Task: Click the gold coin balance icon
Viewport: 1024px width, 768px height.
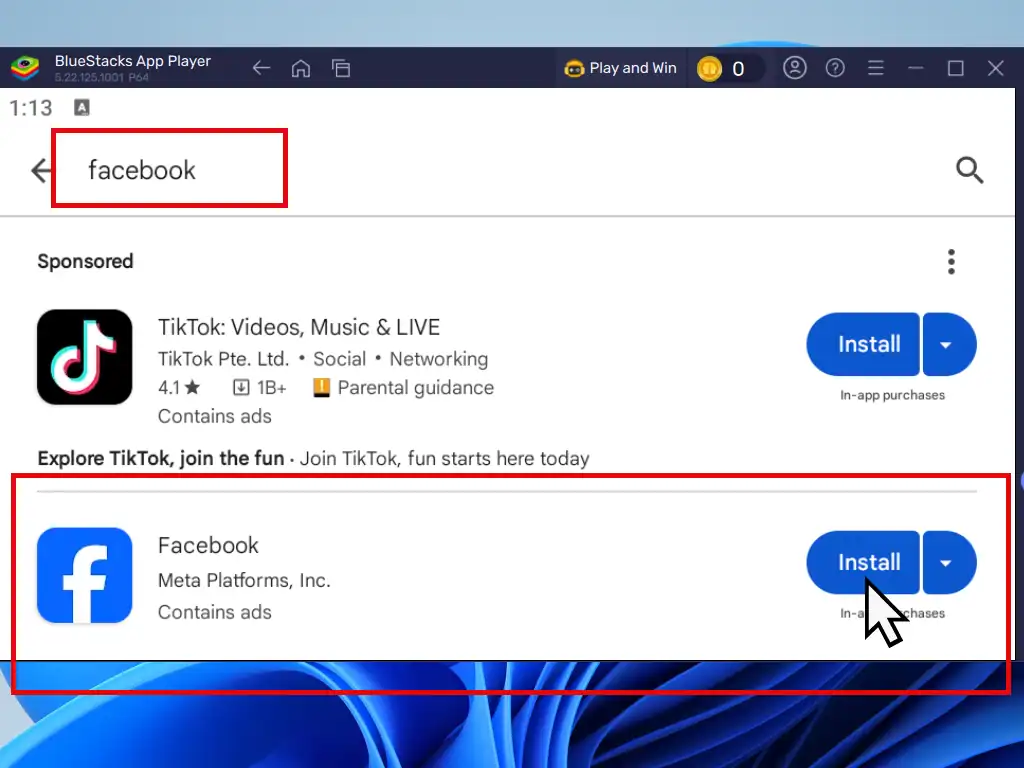Action: click(709, 69)
